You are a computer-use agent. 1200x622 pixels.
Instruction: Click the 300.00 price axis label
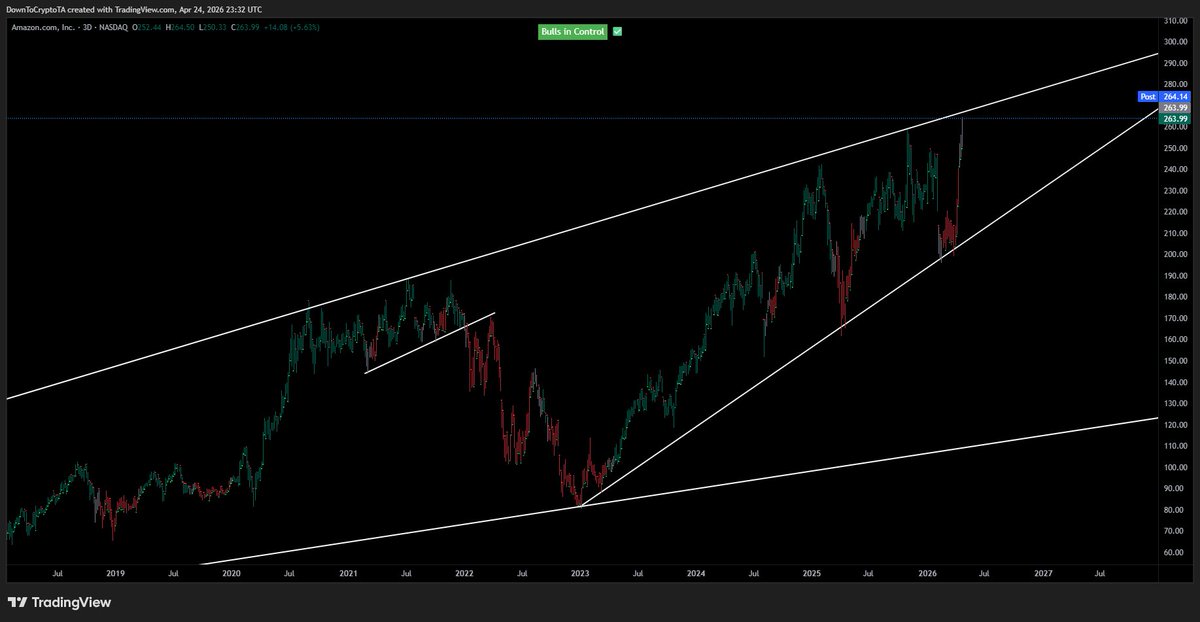coord(1175,41)
